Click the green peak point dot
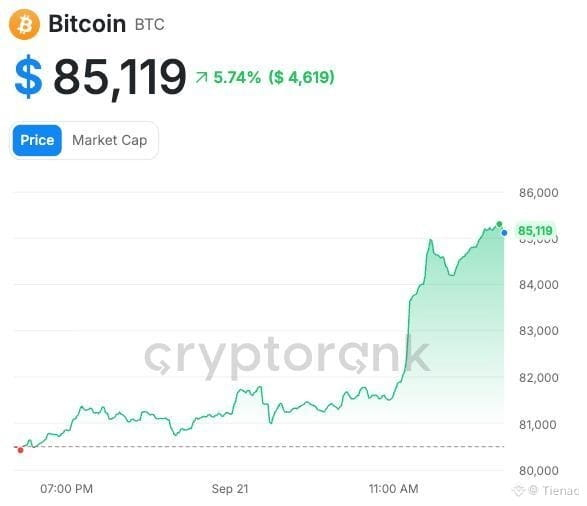Image resolution: width=587 pixels, height=506 pixels. click(x=499, y=224)
